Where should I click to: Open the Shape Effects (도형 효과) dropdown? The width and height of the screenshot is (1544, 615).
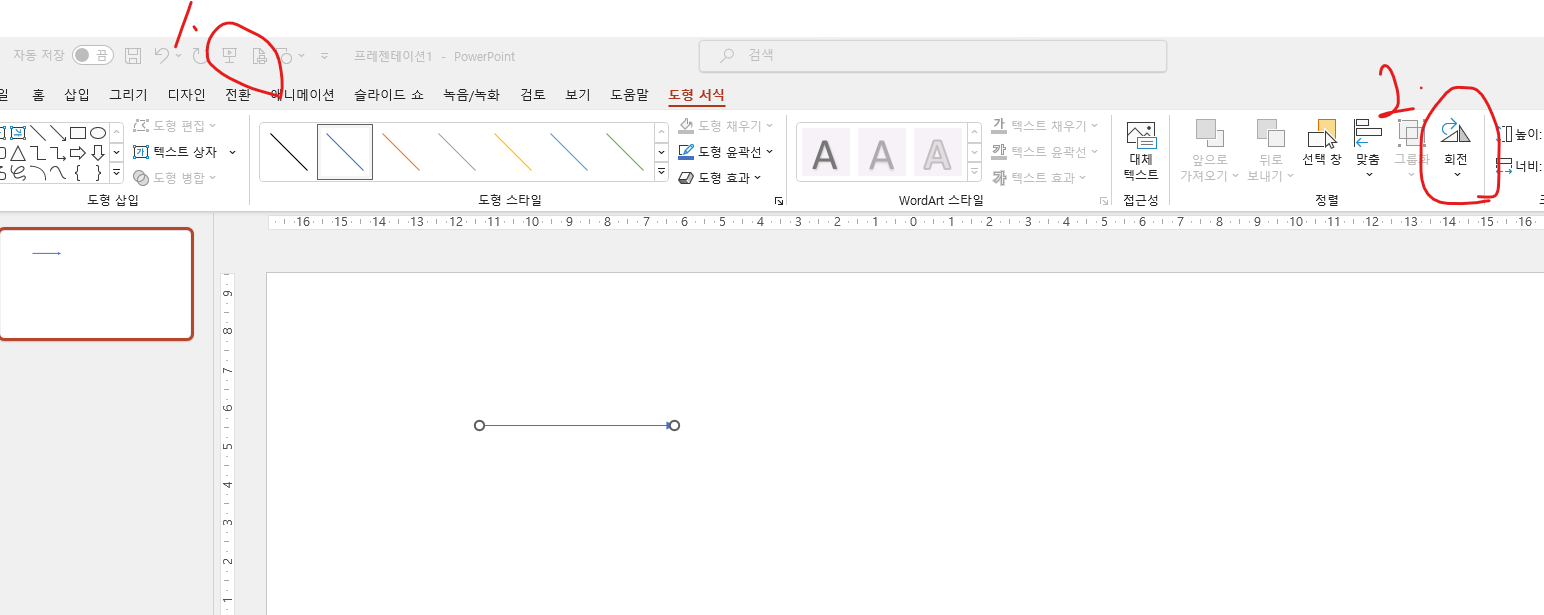[x=757, y=178]
